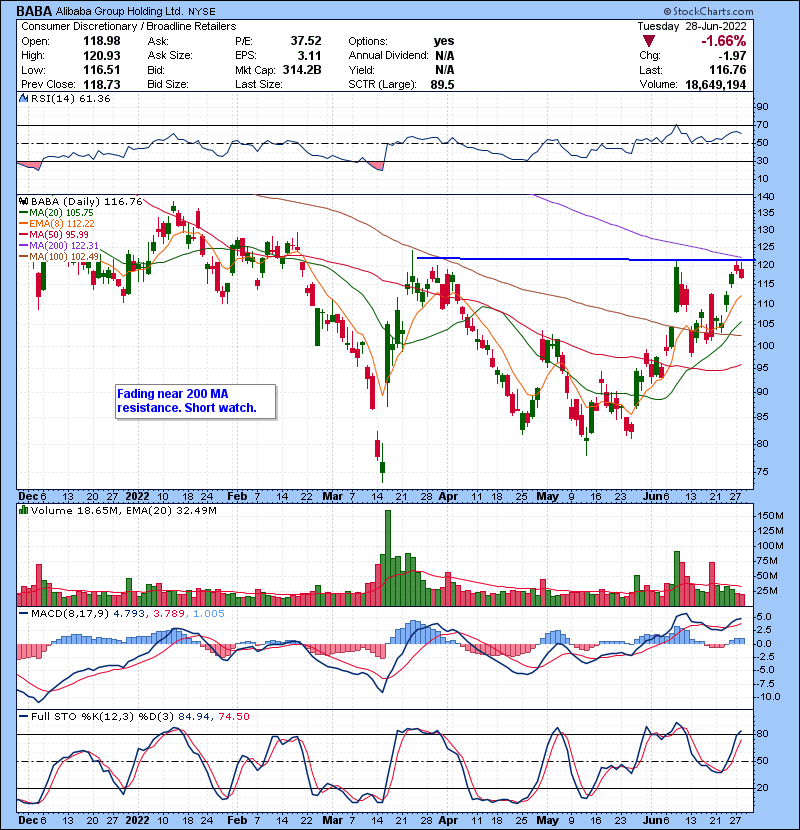800x830 pixels.
Task: Click the stochastic %K value 84.94
Action: (x=193, y=716)
